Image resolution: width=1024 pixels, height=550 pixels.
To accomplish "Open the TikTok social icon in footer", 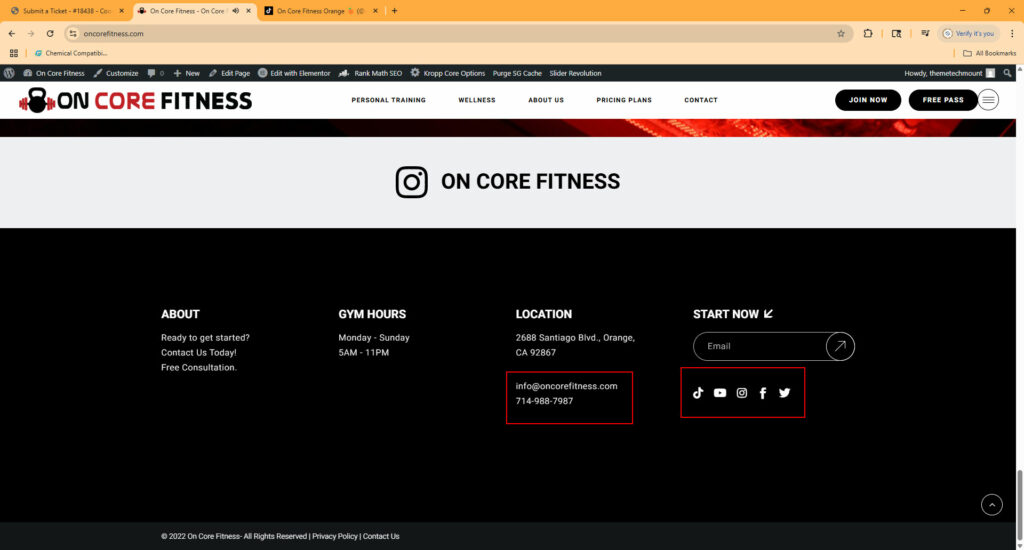I will click(x=698, y=393).
